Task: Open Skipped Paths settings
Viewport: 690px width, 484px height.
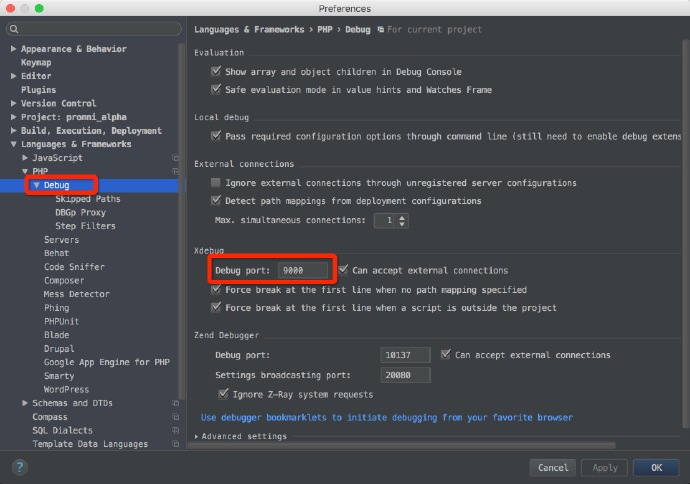Action: (x=88, y=199)
